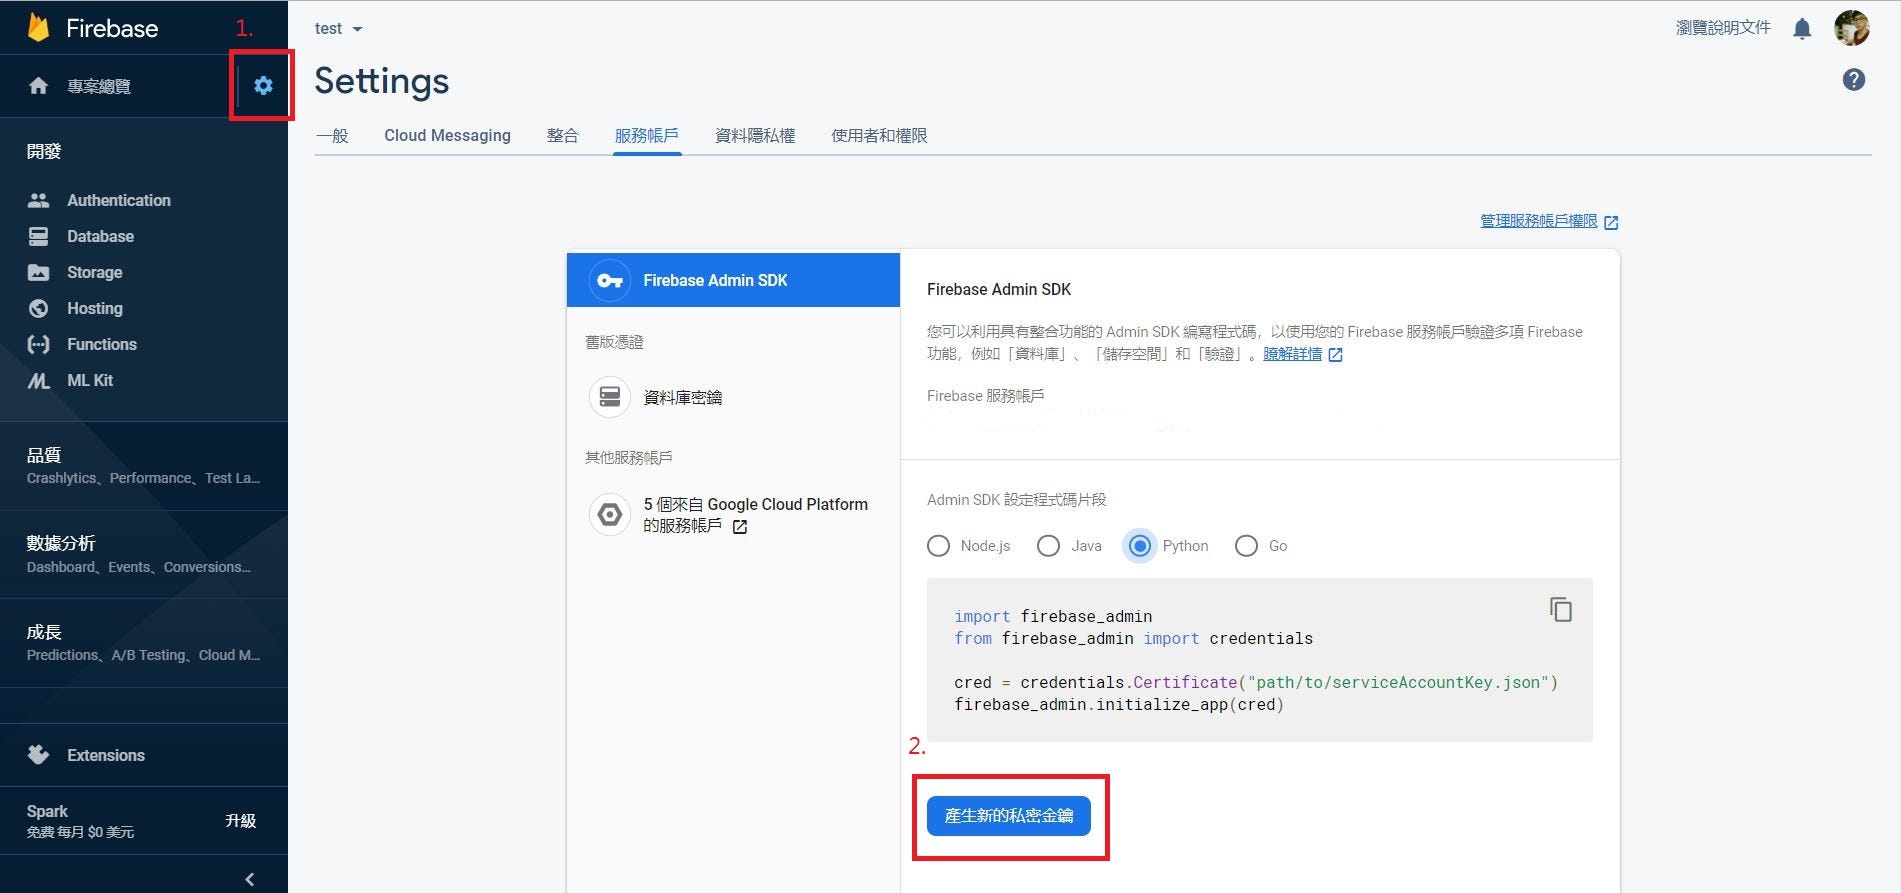Switch to the 資料隱私權 tab
Screen dimensions: 1901x893
click(x=755, y=135)
